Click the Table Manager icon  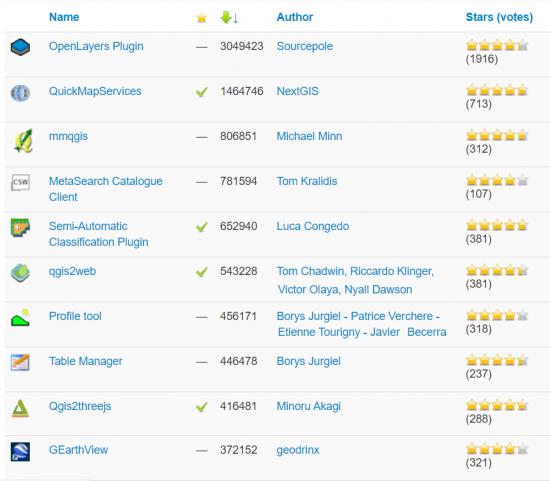[x=20, y=362]
